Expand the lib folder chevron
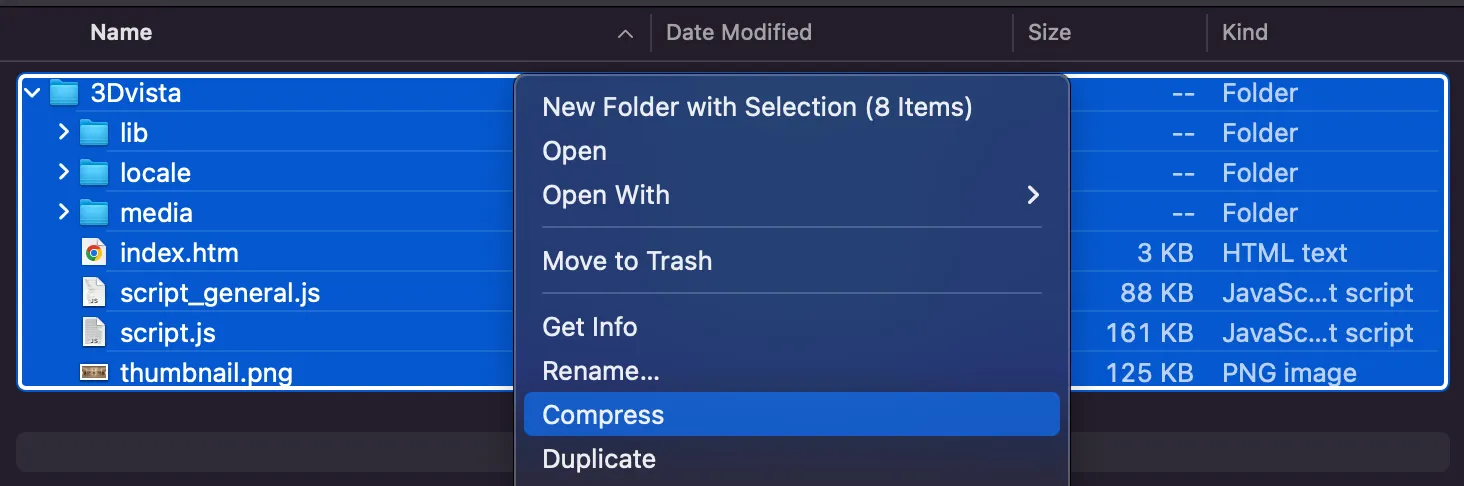This screenshot has height=486, width=1464. [x=63, y=132]
